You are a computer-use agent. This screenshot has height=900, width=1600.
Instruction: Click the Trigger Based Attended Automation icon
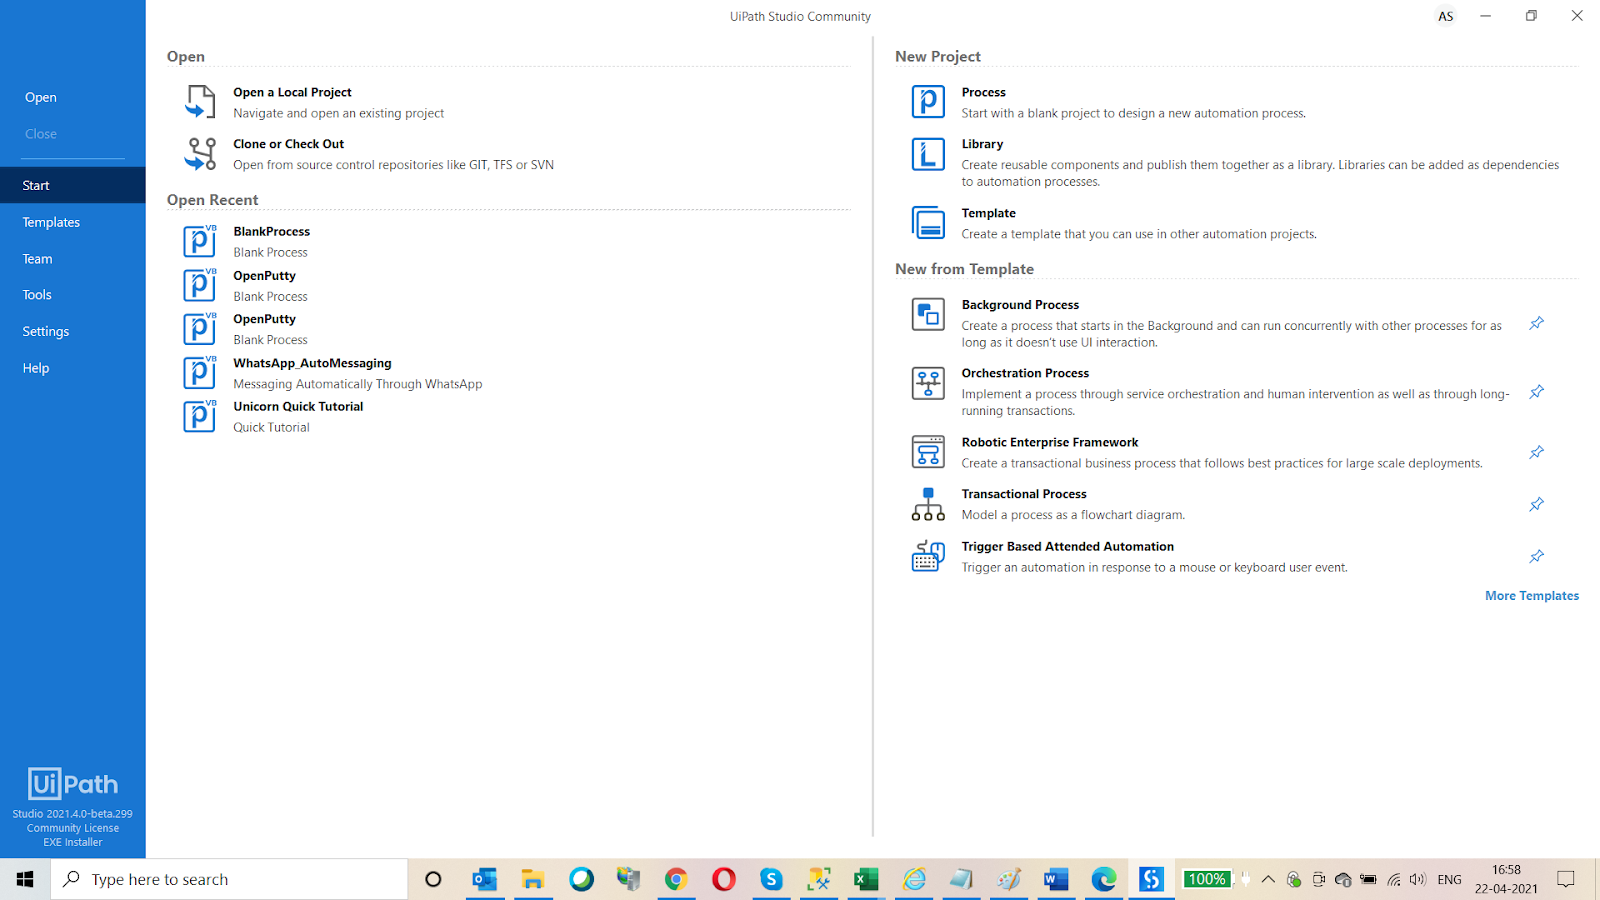point(928,556)
